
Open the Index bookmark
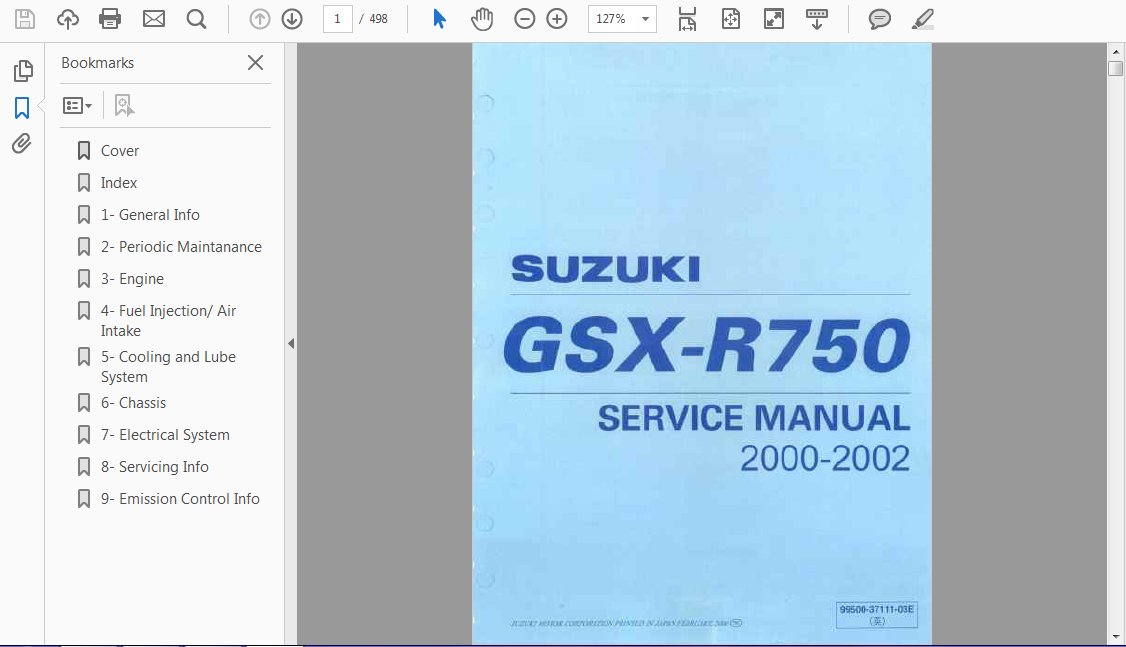click(x=118, y=183)
